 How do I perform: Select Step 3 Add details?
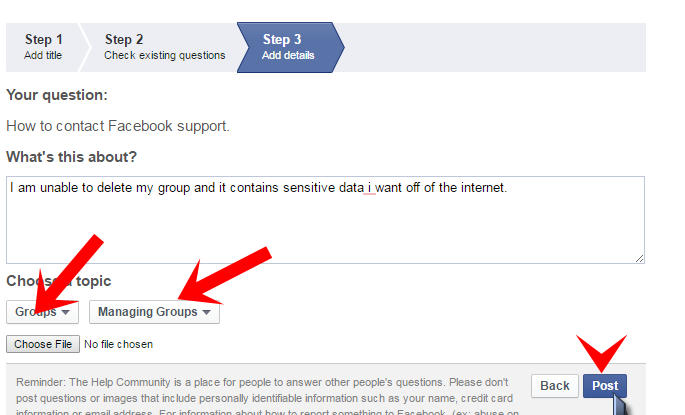click(x=288, y=47)
